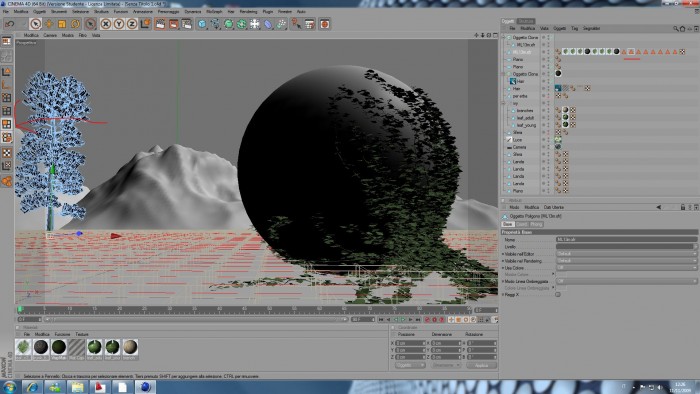The image size is (700, 394).
Task: Switch to the Phong attribute tab
Action: coord(536,224)
